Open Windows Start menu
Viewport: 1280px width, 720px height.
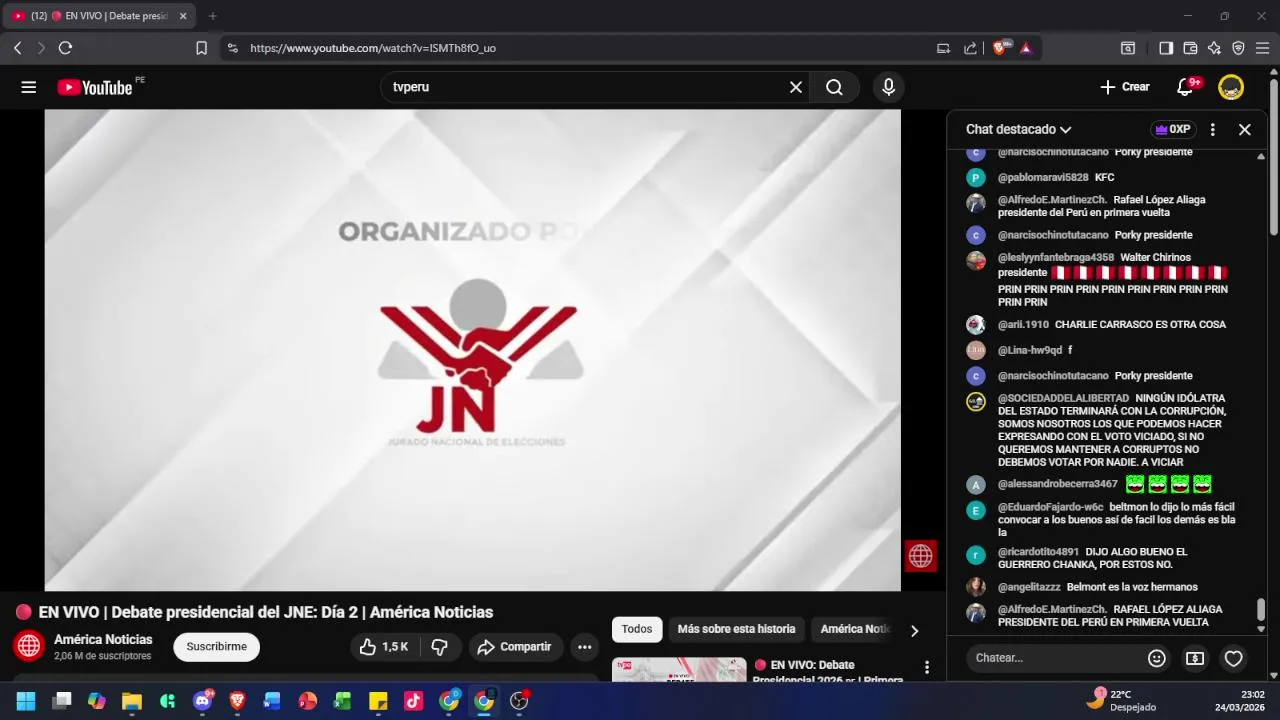point(26,701)
